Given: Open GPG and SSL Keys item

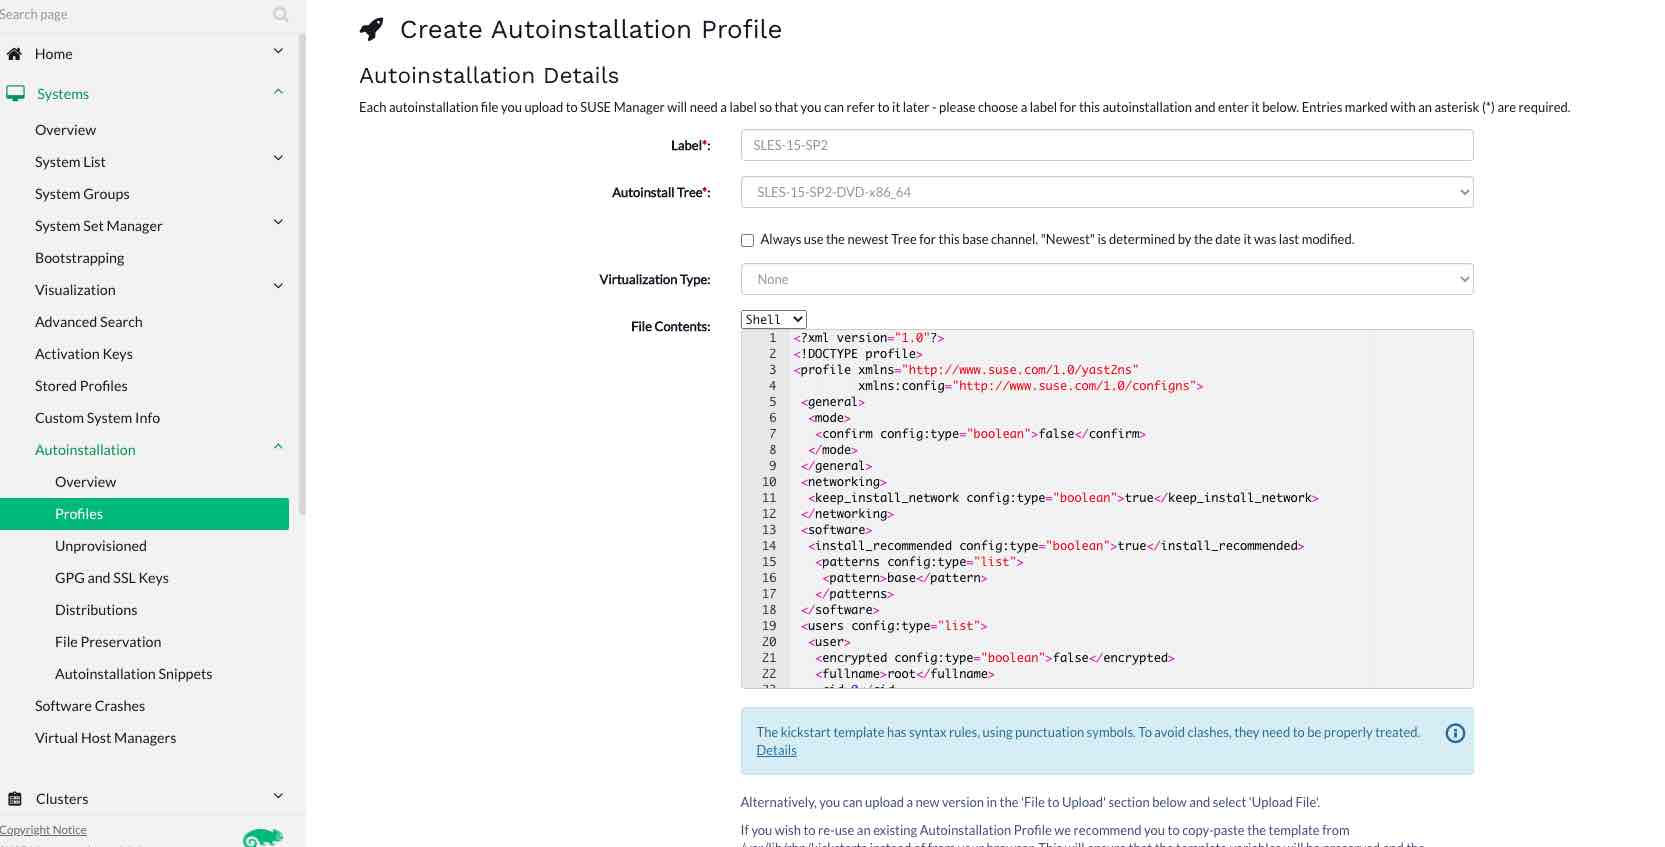Looking at the screenshot, I should [x=111, y=578].
